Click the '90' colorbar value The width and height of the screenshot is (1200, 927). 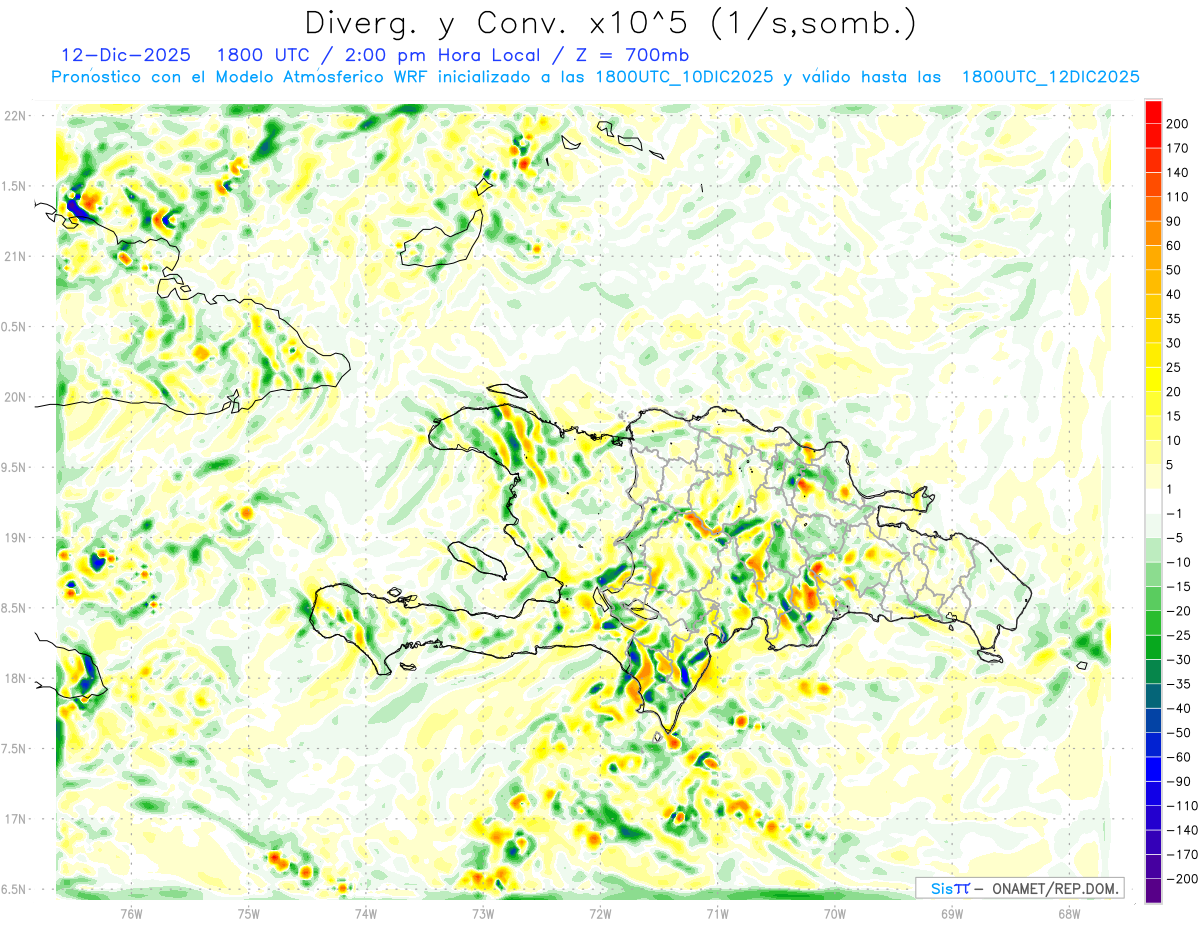pos(1174,222)
